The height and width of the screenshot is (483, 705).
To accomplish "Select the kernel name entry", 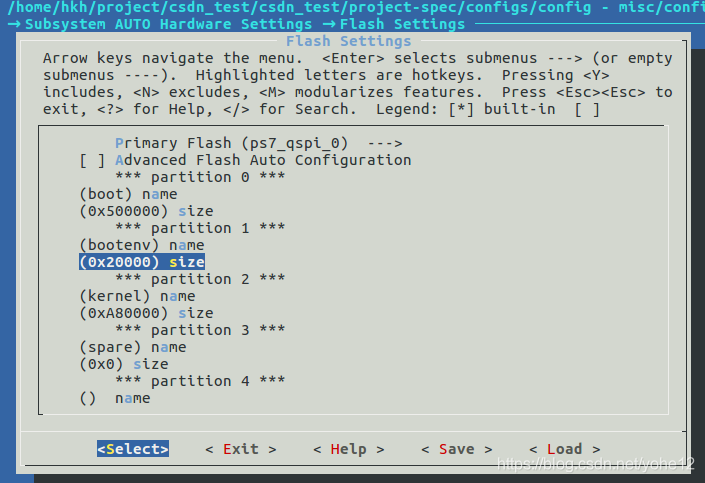I will point(138,296).
